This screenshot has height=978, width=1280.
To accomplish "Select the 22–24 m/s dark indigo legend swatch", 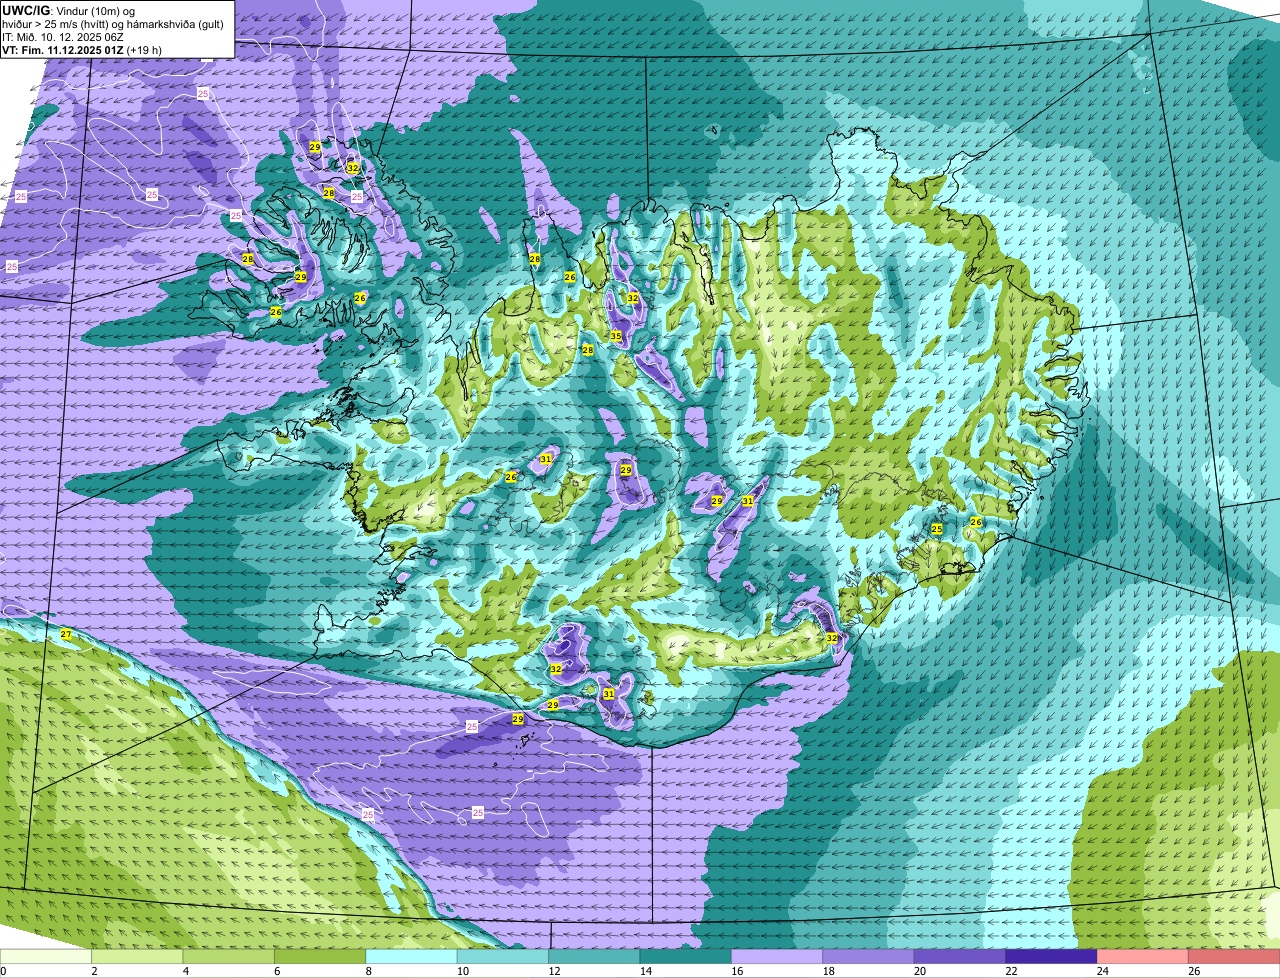I will click(1051, 956).
